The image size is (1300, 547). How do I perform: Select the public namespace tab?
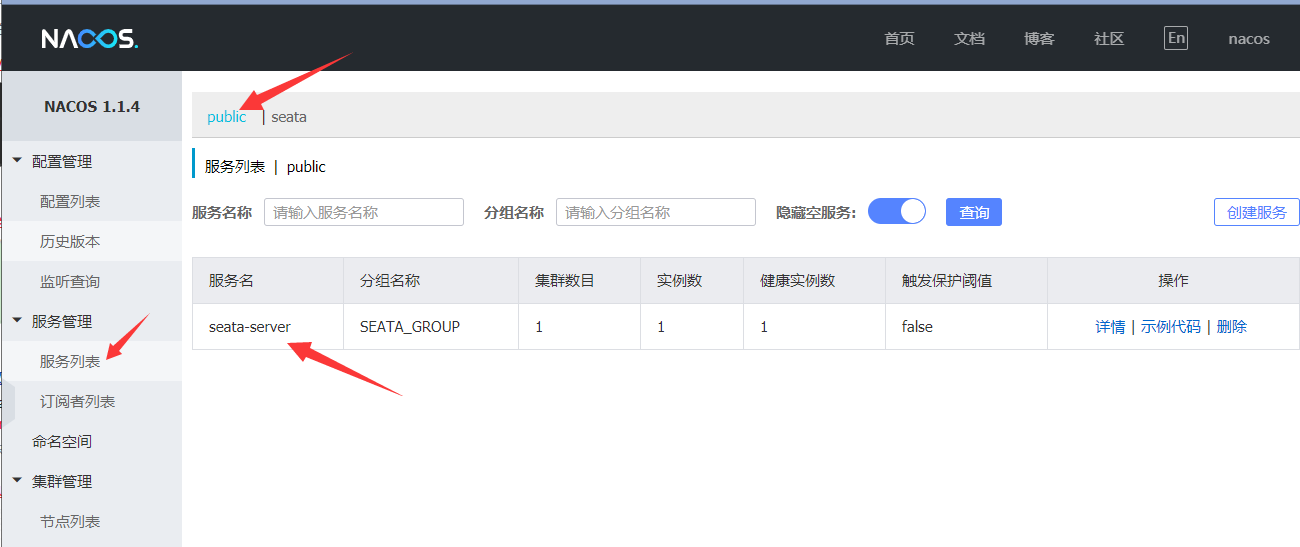[x=226, y=116]
